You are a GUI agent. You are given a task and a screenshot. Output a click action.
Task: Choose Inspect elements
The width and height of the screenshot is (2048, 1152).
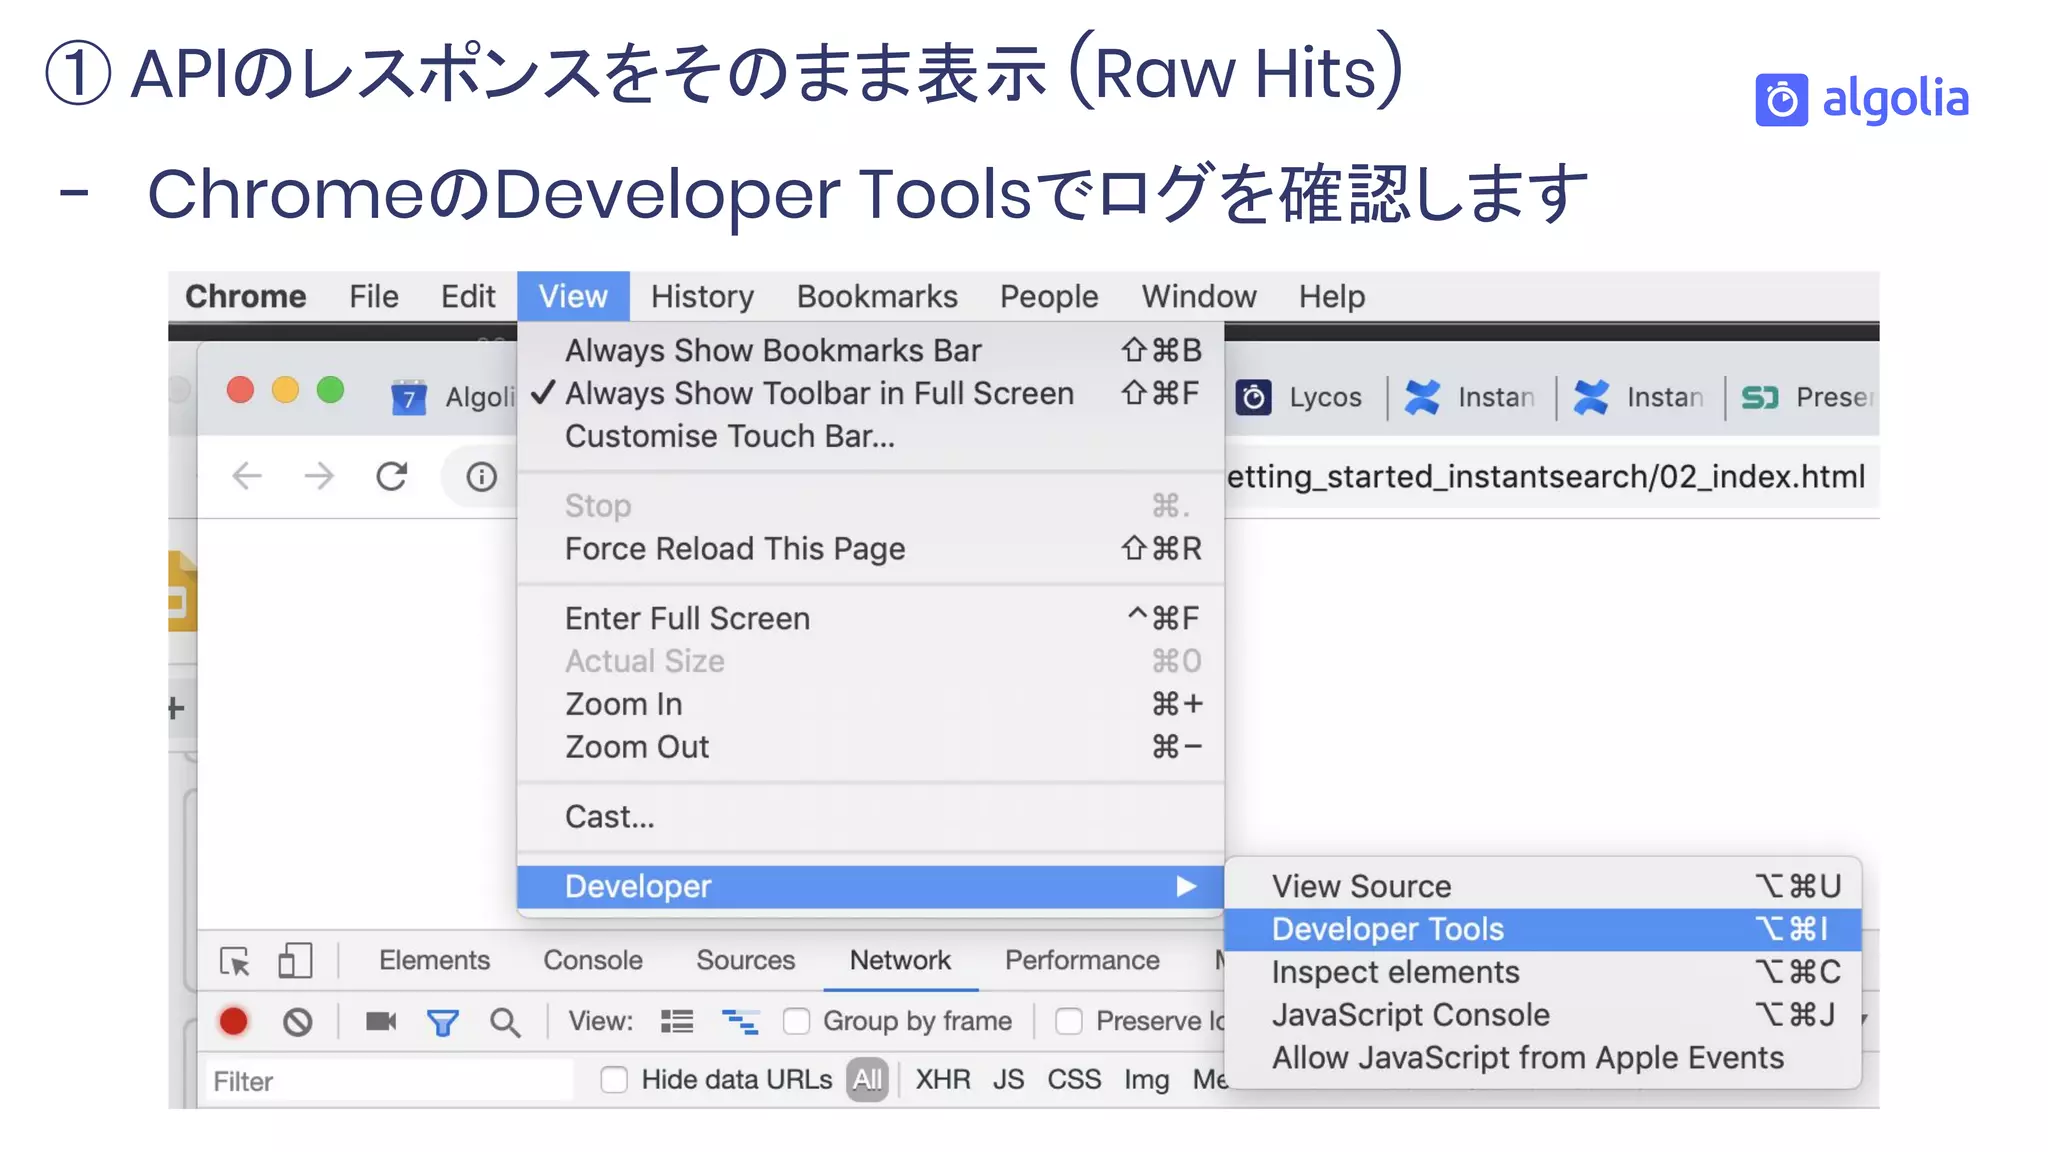(x=1543, y=973)
